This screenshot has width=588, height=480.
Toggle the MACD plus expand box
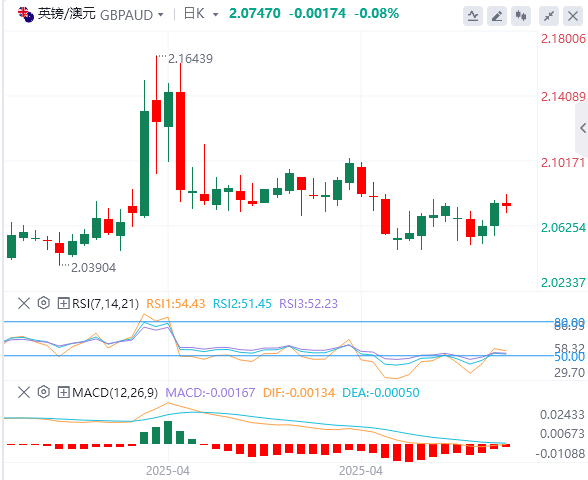(63, 393)
